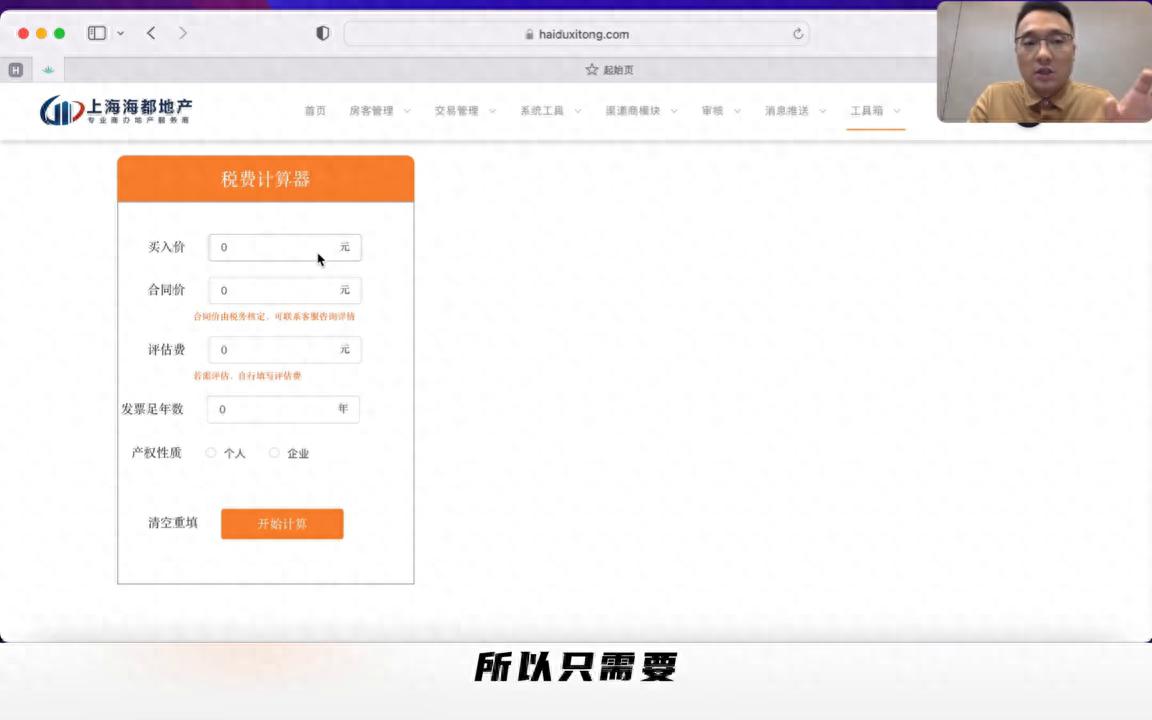Expand the 房客管理 dropdown menu
Screen dimensions: 1152x720
[x=380, y=111]
